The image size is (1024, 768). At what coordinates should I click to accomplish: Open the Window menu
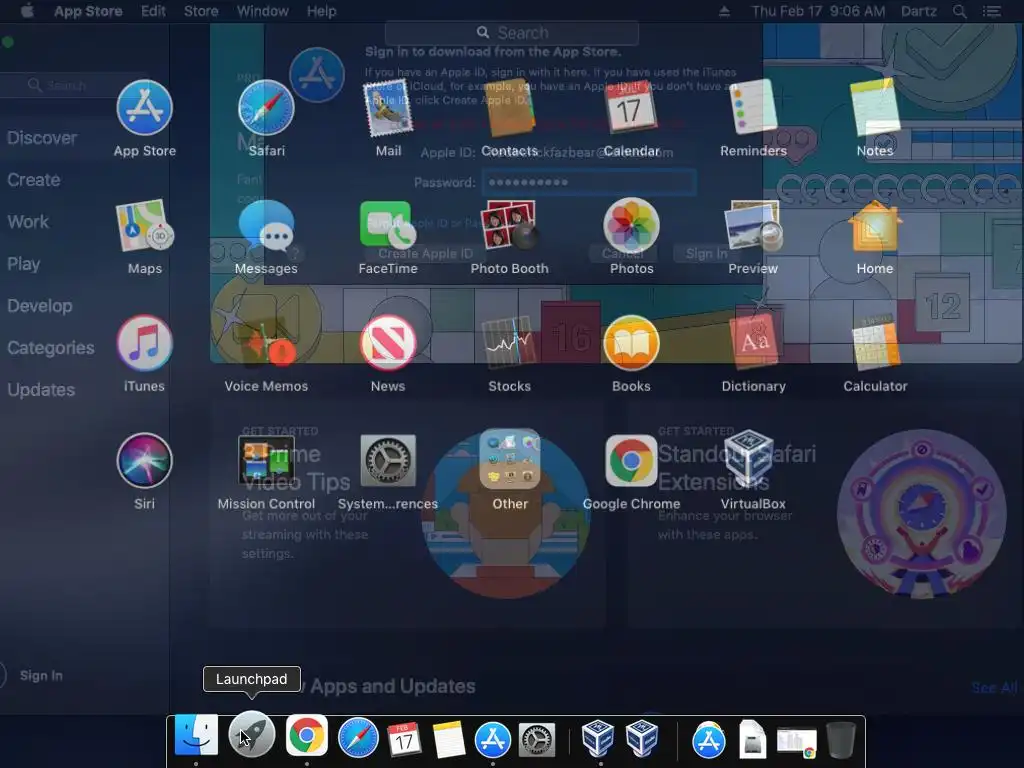(x=263, y=11)
